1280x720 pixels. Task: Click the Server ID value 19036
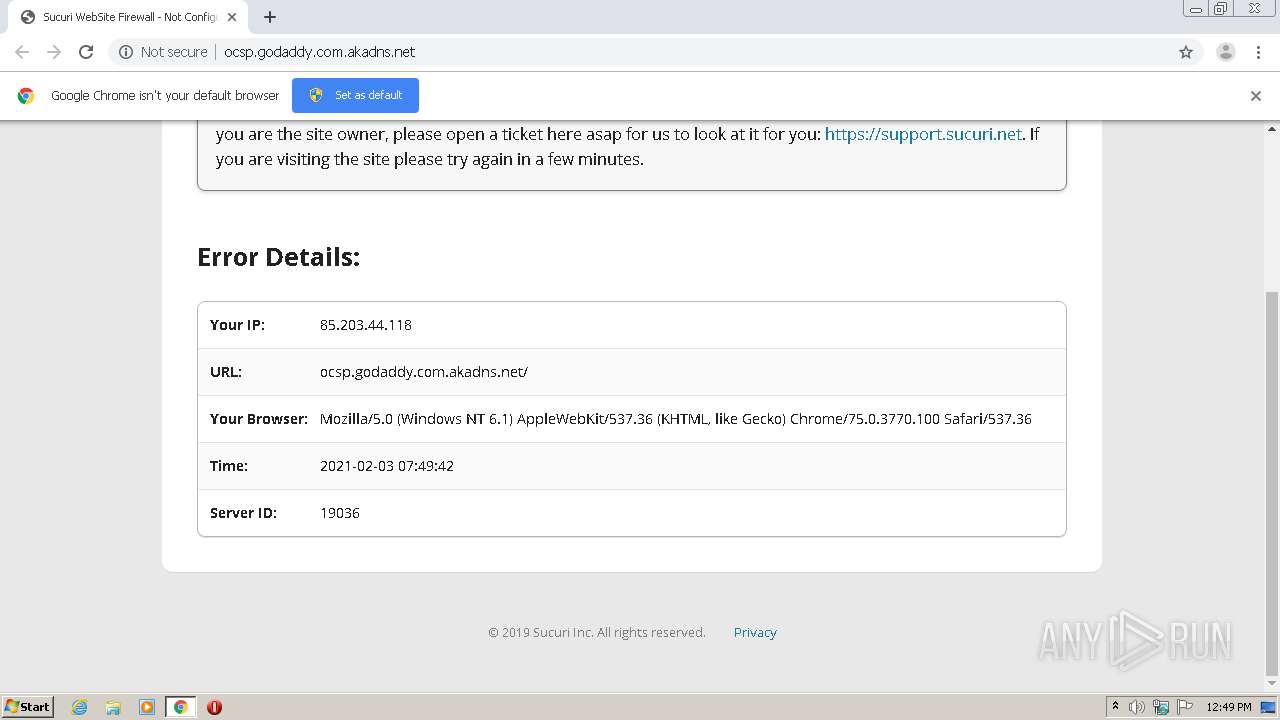340,513
